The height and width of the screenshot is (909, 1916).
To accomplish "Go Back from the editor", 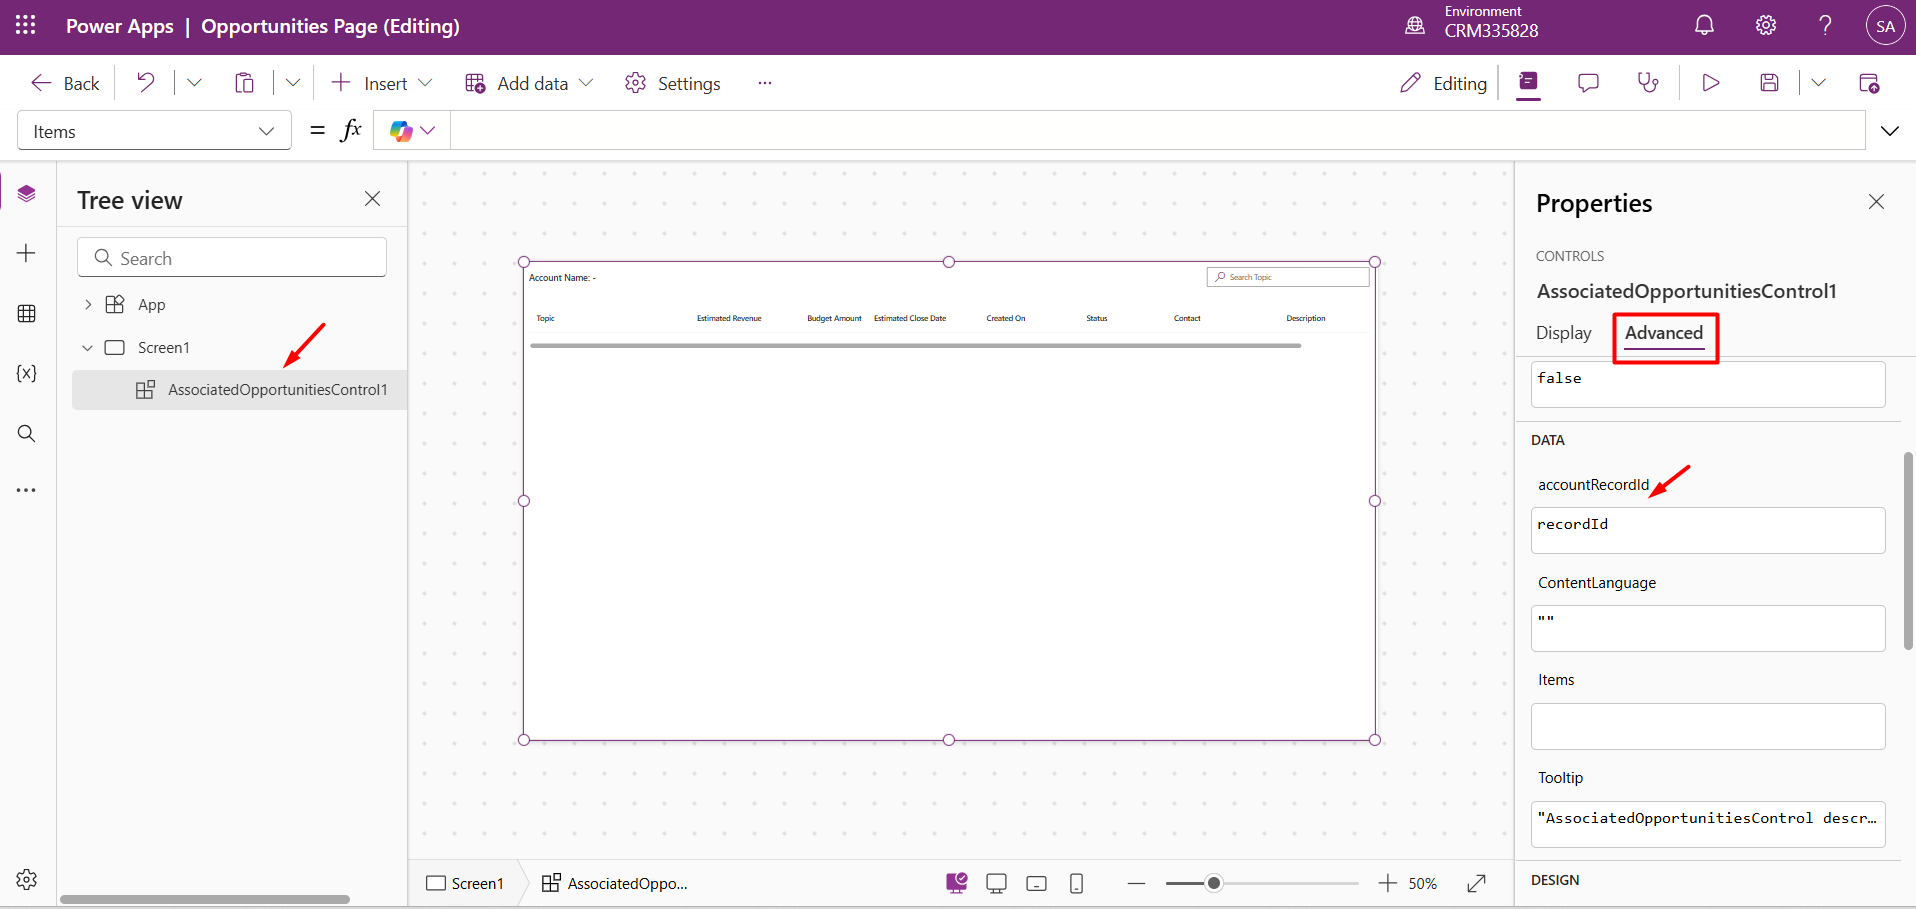I will pyautogui.click(x=66, y=83).
